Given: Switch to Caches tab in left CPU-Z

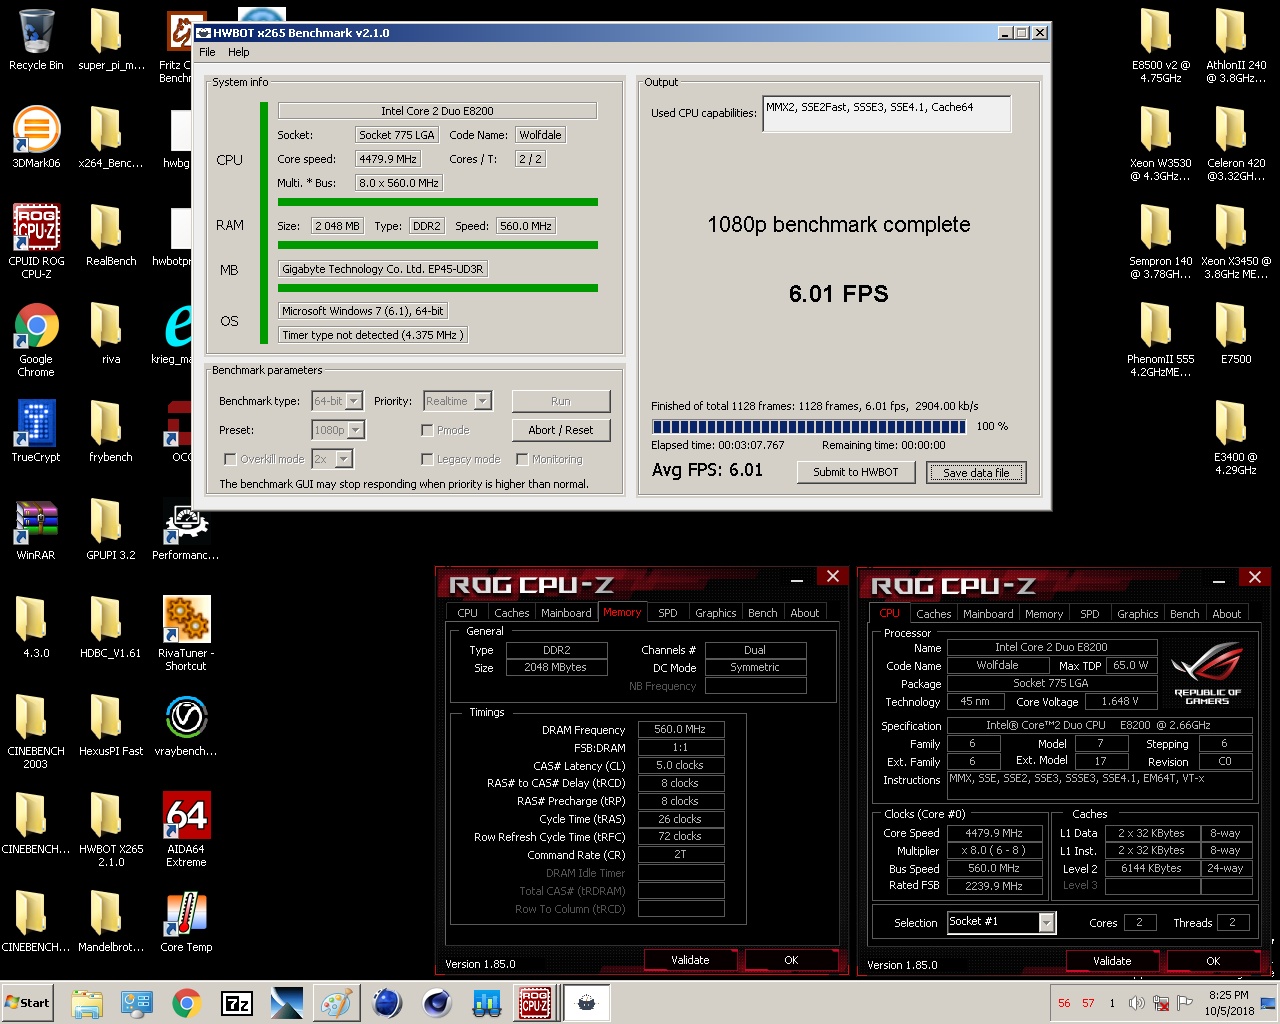Looking at the screenshot, I should [x=511, y=613].
